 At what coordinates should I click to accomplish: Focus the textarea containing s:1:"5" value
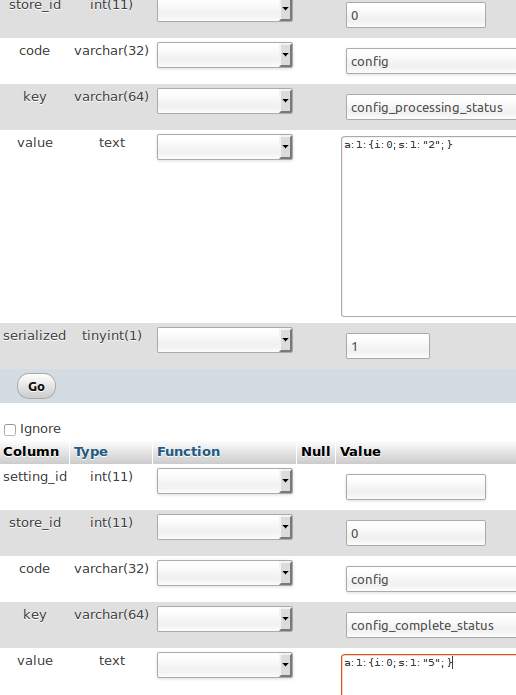click(429, 675)
